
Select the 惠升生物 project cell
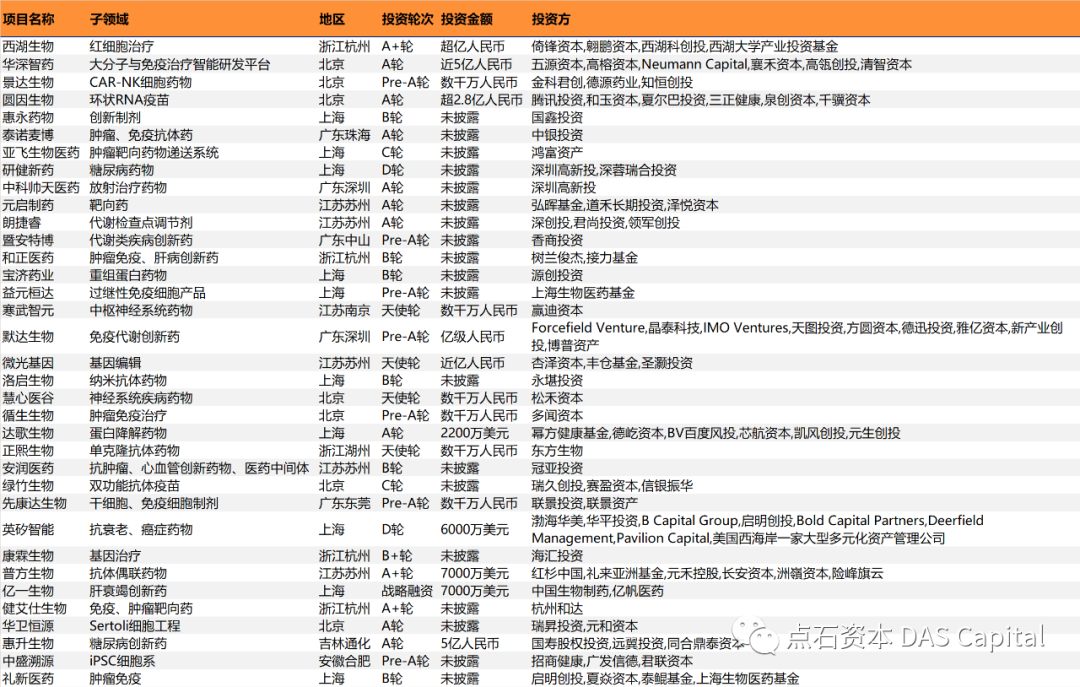pyautogui.click(x=28, y=644)
